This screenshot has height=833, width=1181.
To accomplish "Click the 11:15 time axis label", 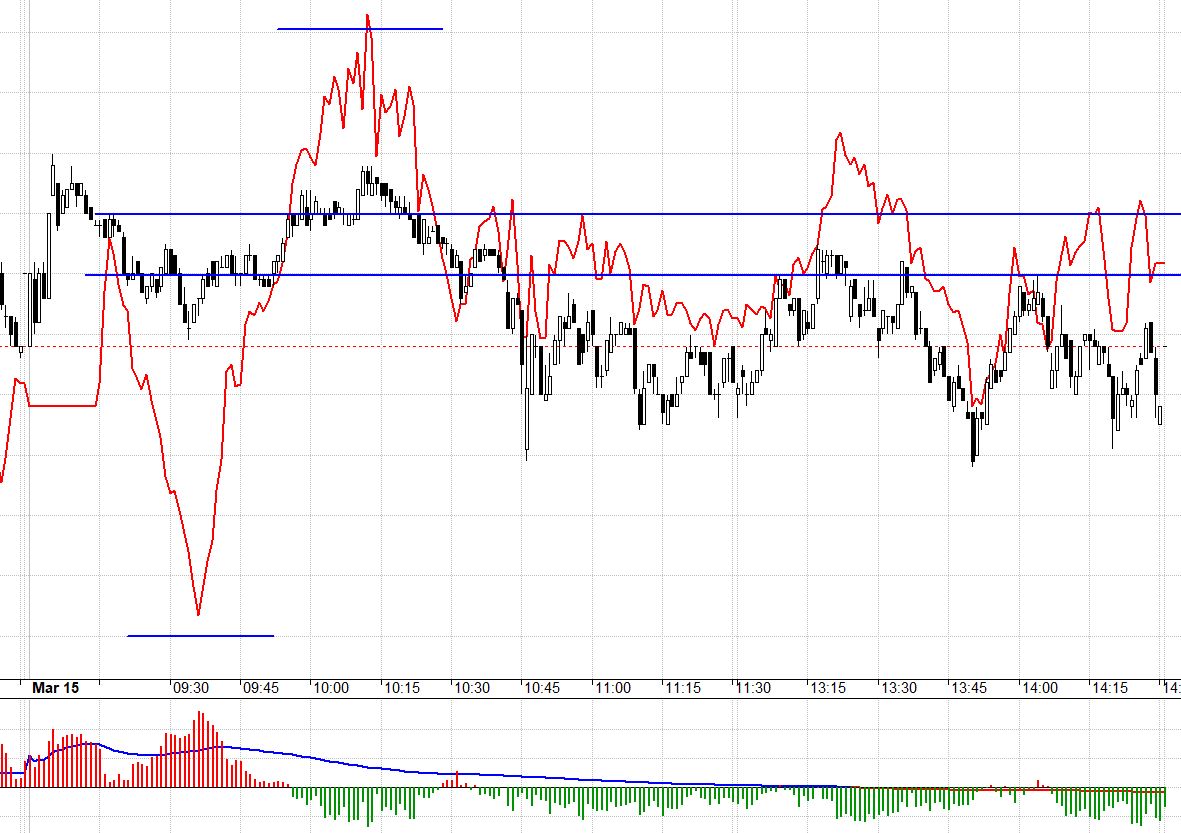I will [x=684, y=688].
